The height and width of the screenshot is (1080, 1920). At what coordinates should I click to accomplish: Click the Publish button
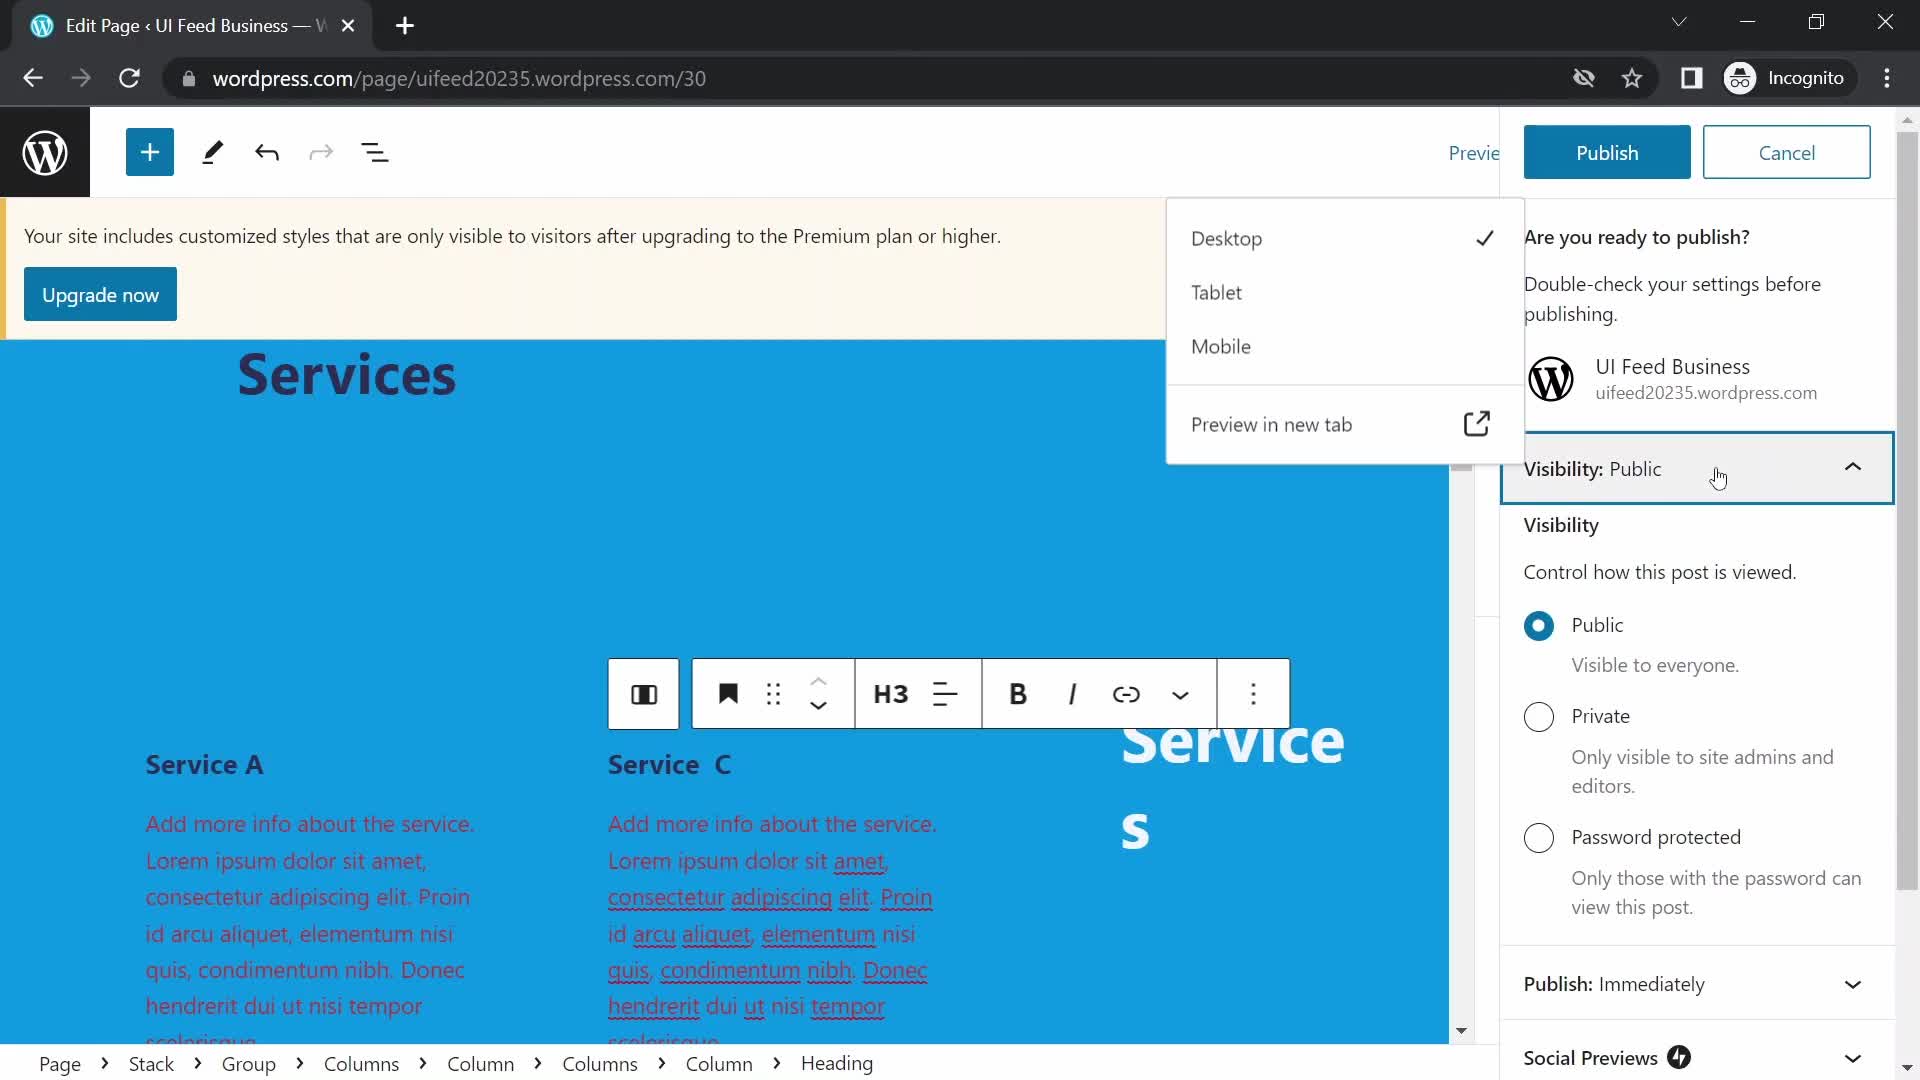click(1606, 153)
